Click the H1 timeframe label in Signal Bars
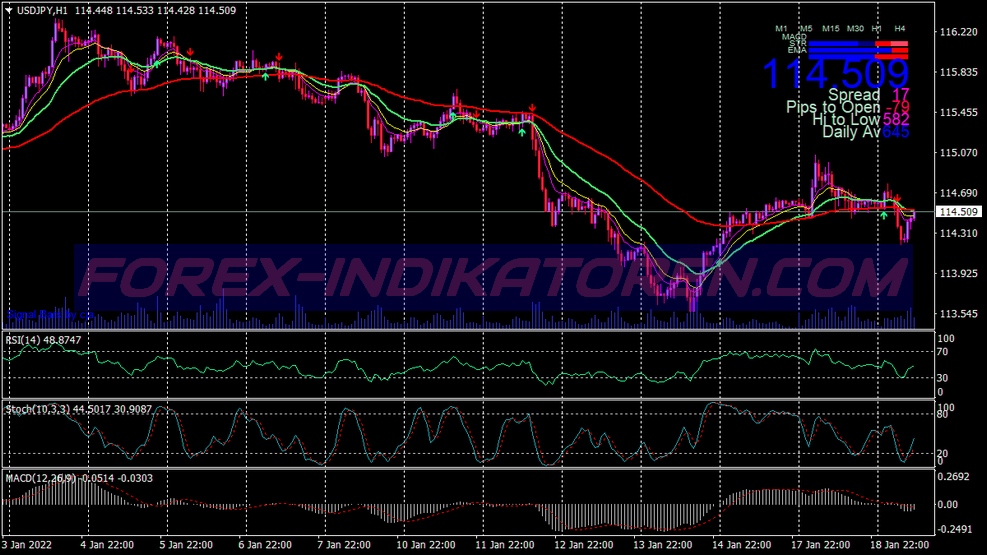The image size is (987, 555). coord(876,29)
